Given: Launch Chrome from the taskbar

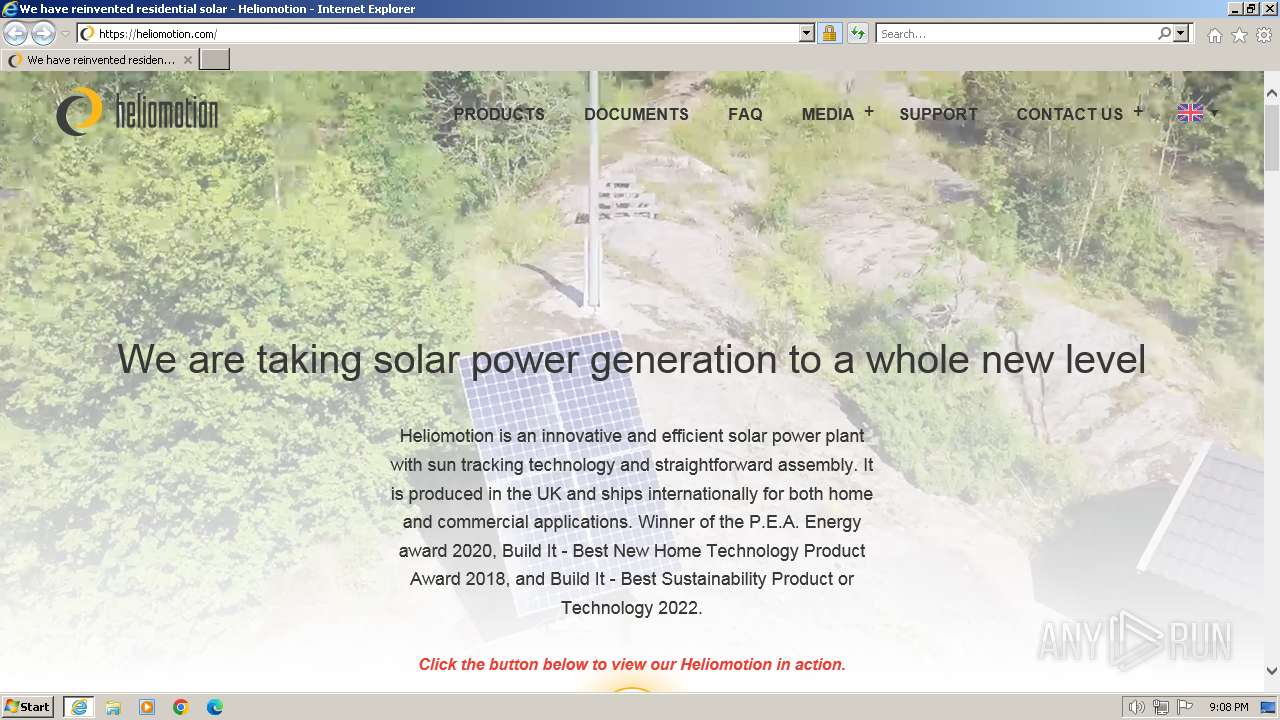Looking at the screenshot, I should (181, 707).
